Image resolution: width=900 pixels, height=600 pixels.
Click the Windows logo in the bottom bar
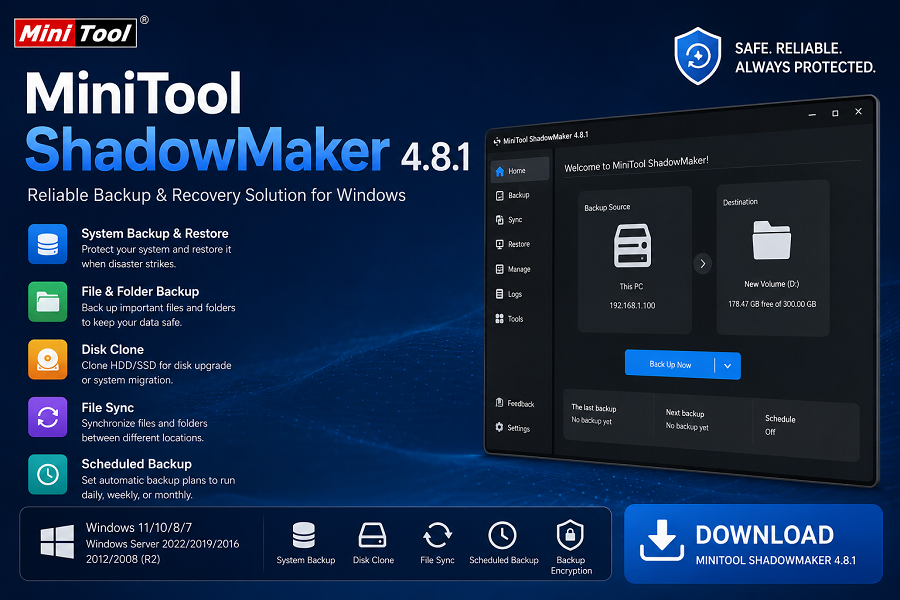tap(57, 541)
